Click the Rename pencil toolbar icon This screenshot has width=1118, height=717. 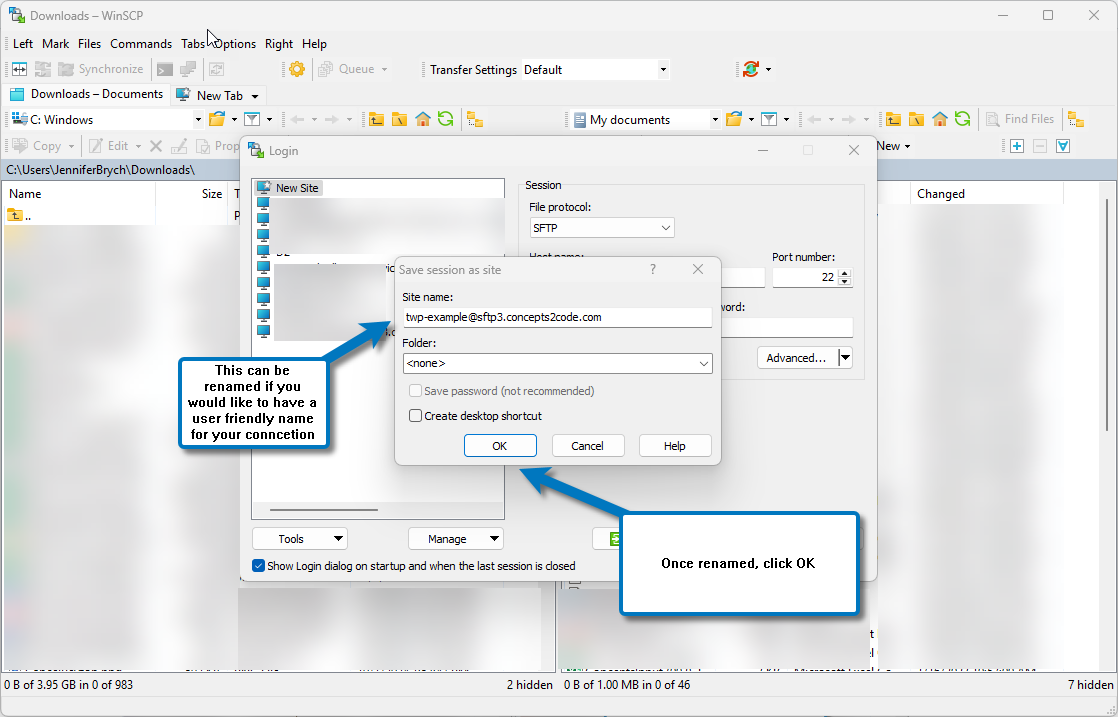point(179,146)
